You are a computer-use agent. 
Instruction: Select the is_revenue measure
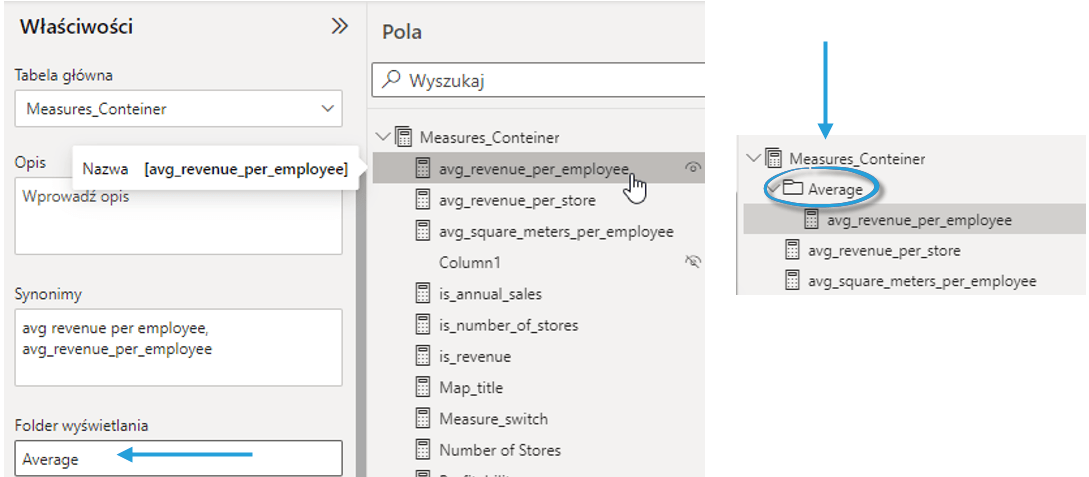tap(474, 356)
